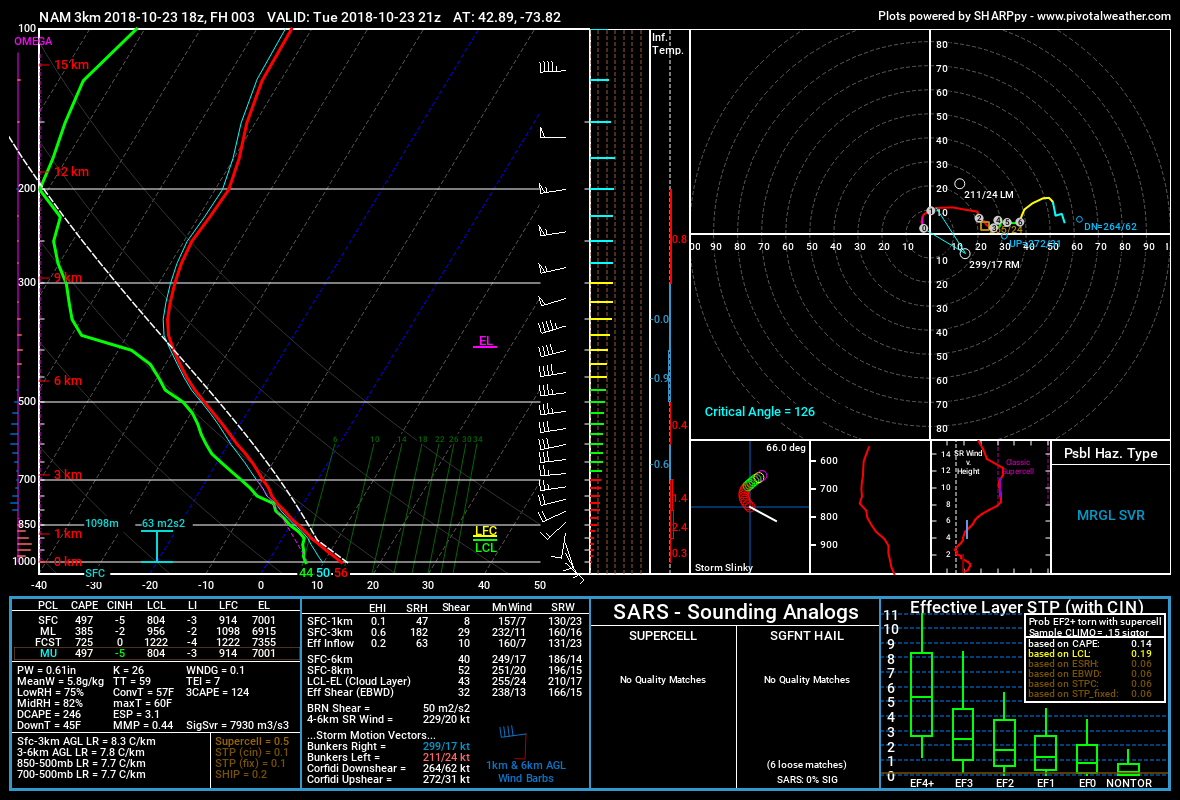
Task: Click the "SHIP = 0.2" index
Action: pyautogui.click(x=241, y=774)
